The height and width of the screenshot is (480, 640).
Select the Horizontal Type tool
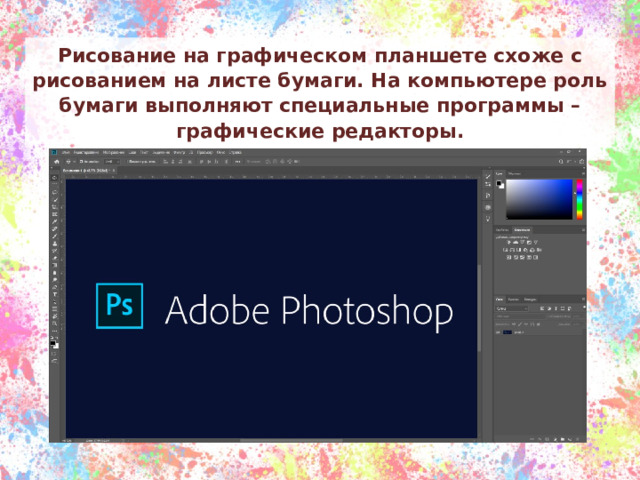[54, 294]
